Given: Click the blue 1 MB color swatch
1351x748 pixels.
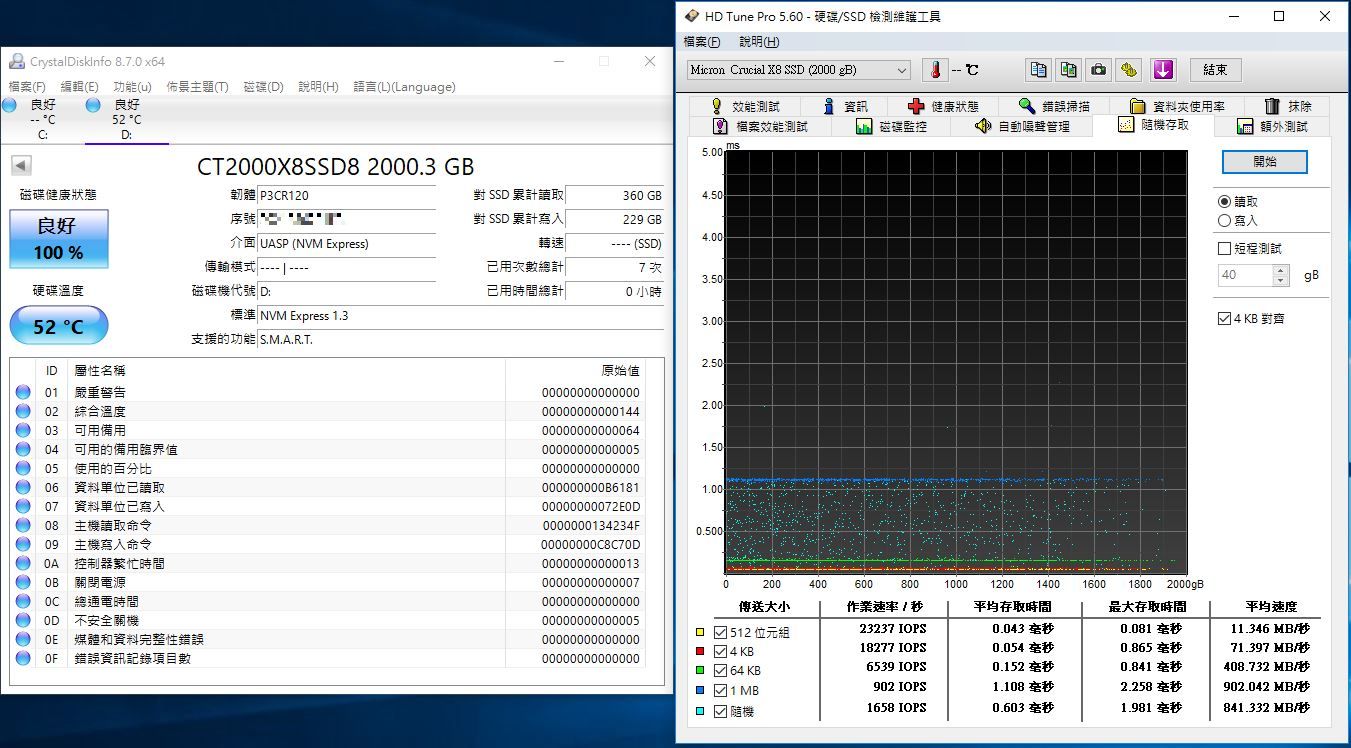Looking at the screenshot, I should point(701,691).
